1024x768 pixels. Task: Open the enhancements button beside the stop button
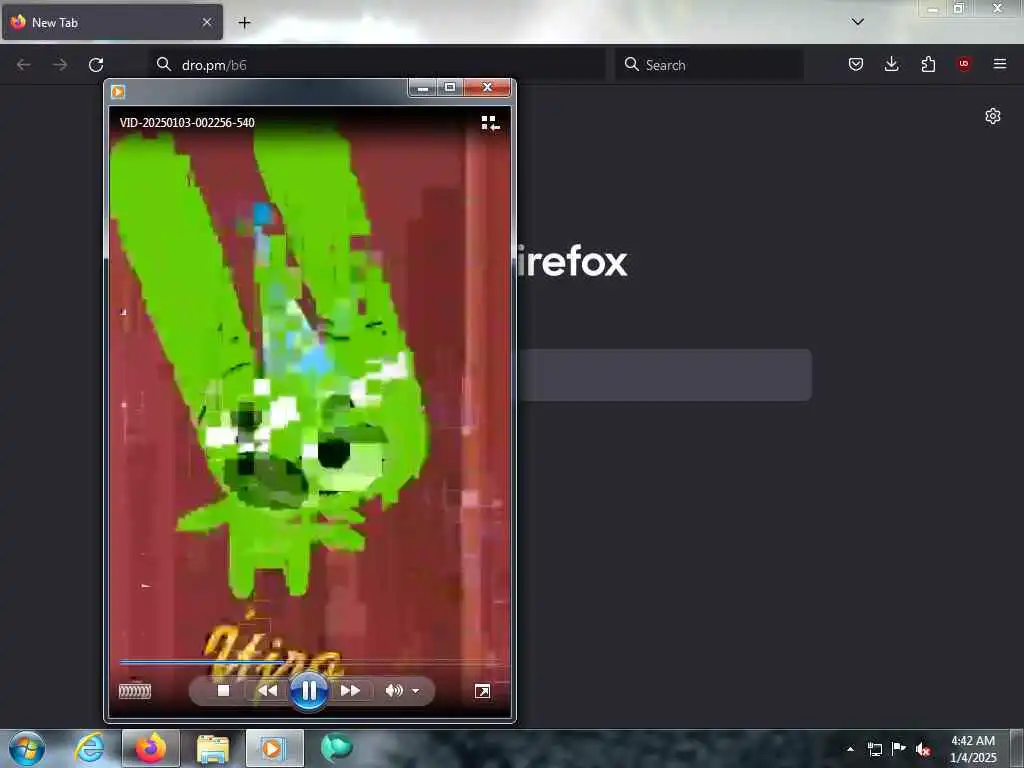click(x=135, y=691)
